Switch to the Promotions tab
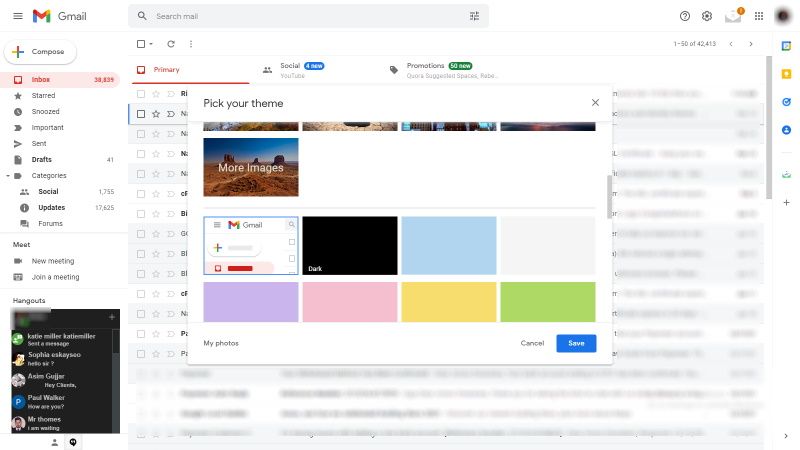Screen dimensions: 800x450 point(443,70)
